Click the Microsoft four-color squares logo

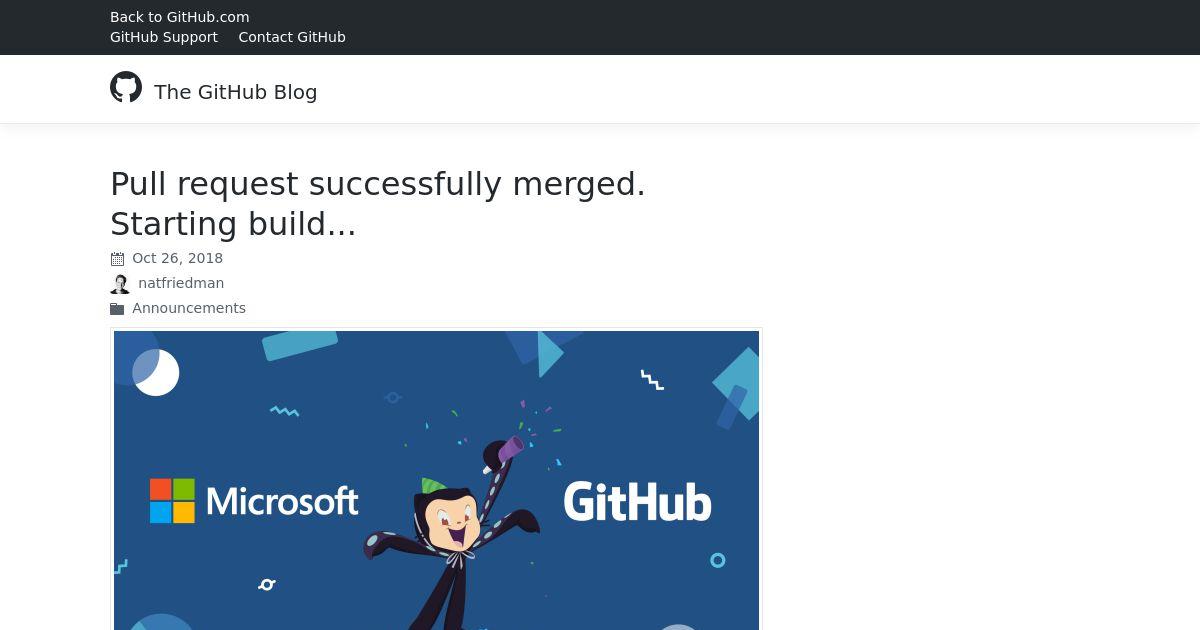(x=172, y=501)
